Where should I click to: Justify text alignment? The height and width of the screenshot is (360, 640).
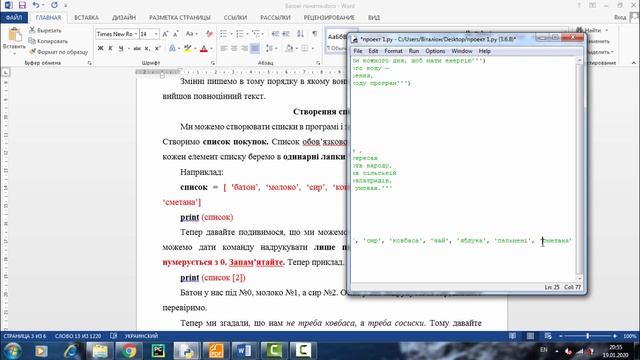click(x=255, y=49)
